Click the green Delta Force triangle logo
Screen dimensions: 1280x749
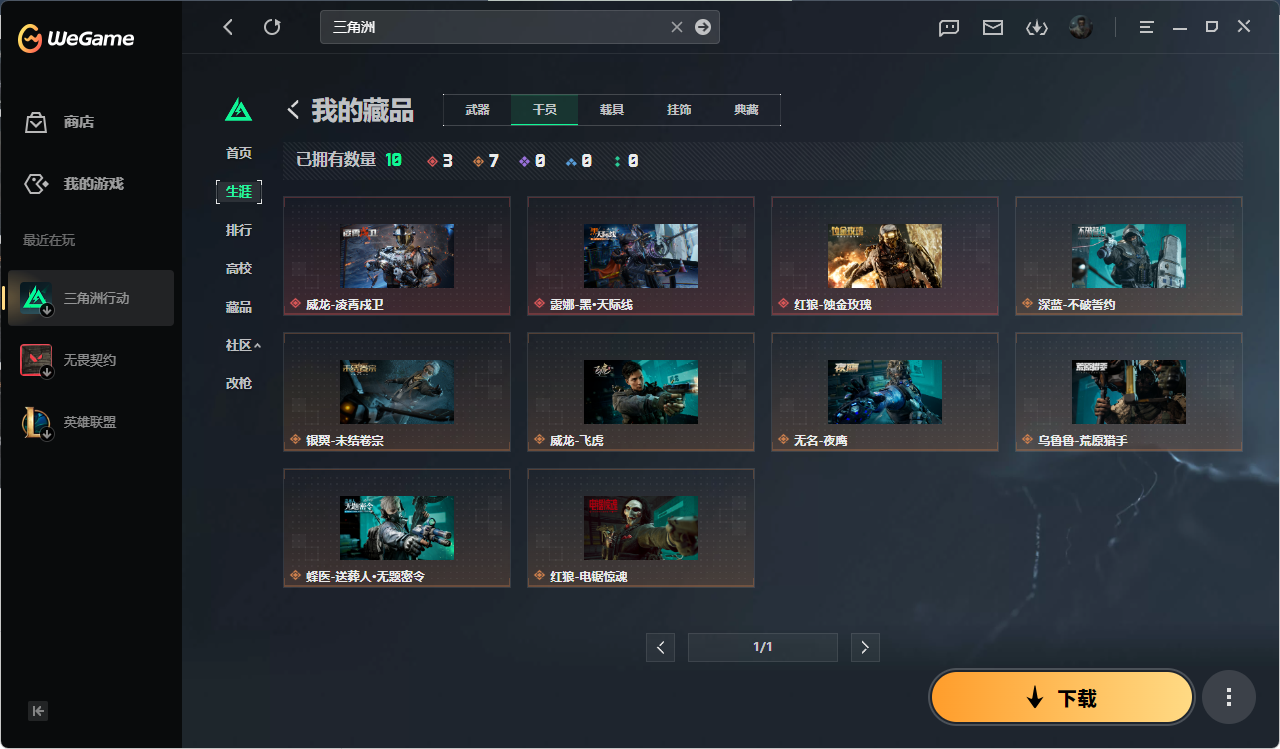point(238,109)
